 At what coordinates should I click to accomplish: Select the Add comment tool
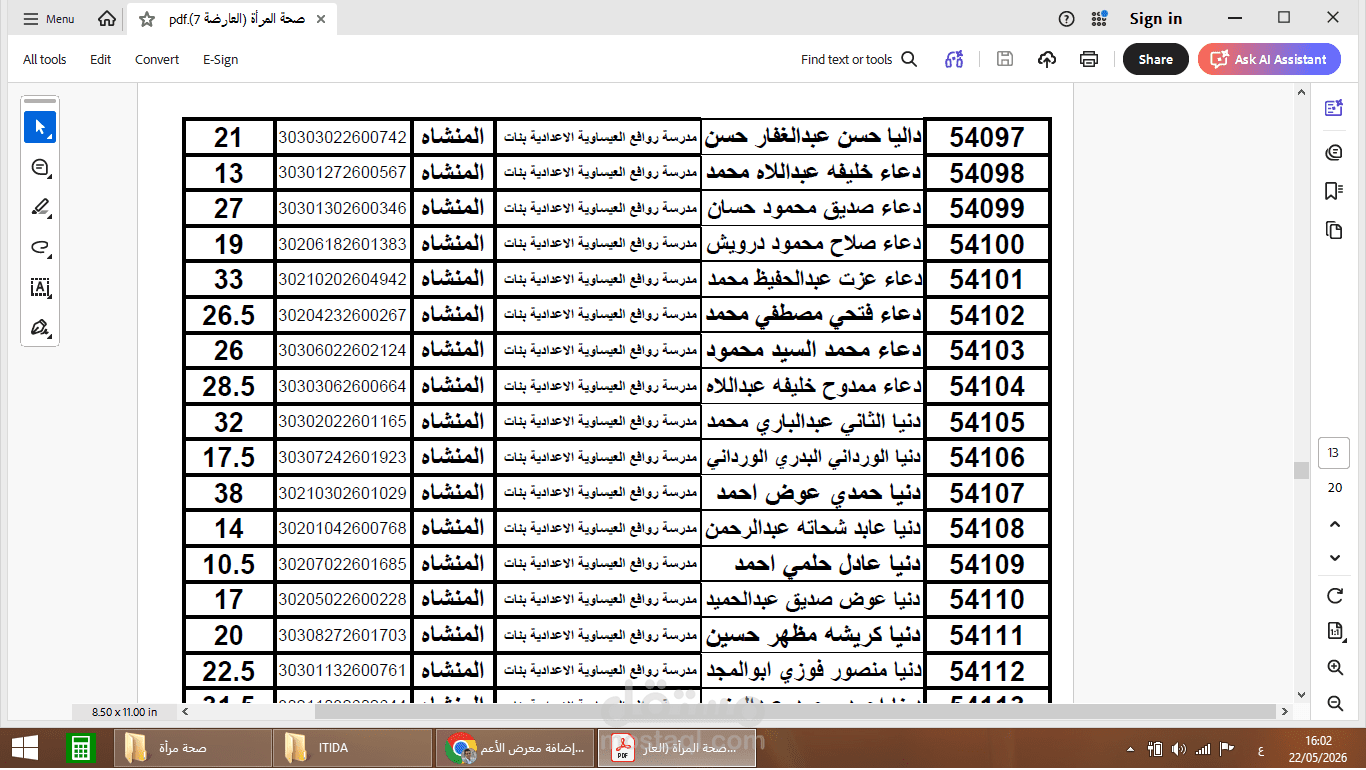click(x=40, y=168)
